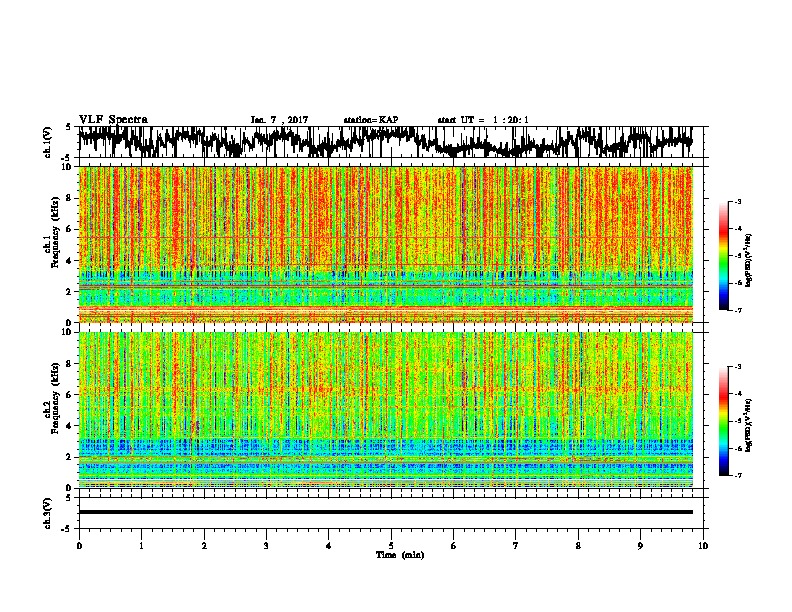Click inside the ch.1 spectrogram panel
Image resolution: width=792 pixels, height=612 pixels.
click(386, 244)
